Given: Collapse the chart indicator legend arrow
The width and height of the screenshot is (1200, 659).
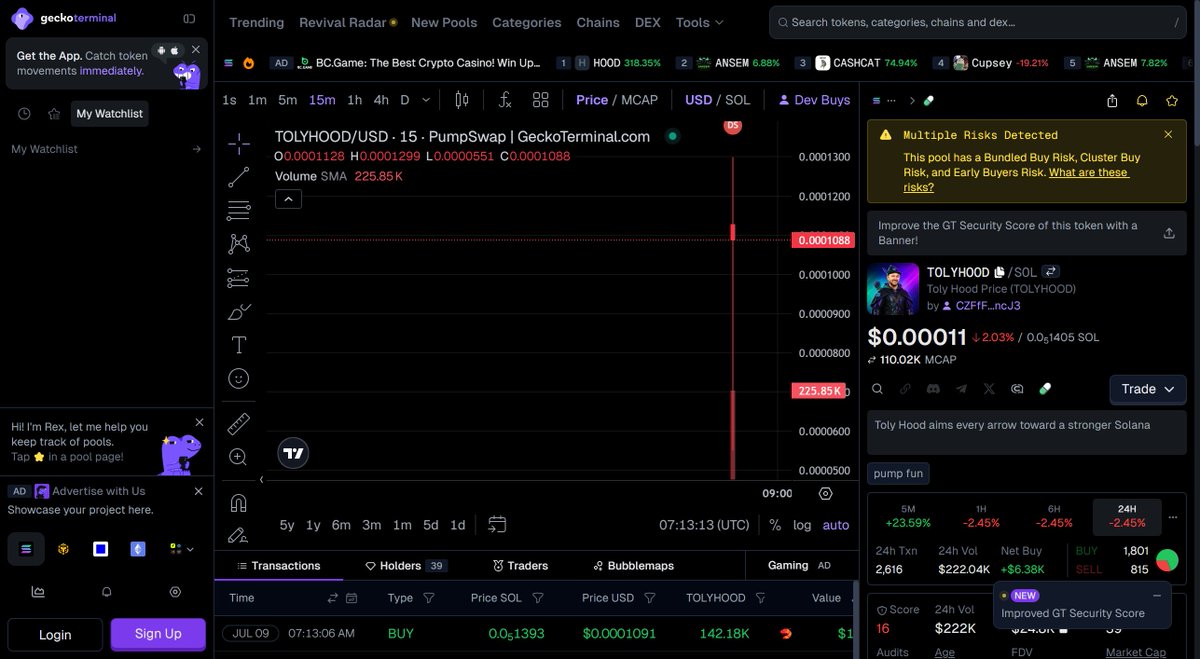Looking at the screenshot, I should click(x=288, y=199).
